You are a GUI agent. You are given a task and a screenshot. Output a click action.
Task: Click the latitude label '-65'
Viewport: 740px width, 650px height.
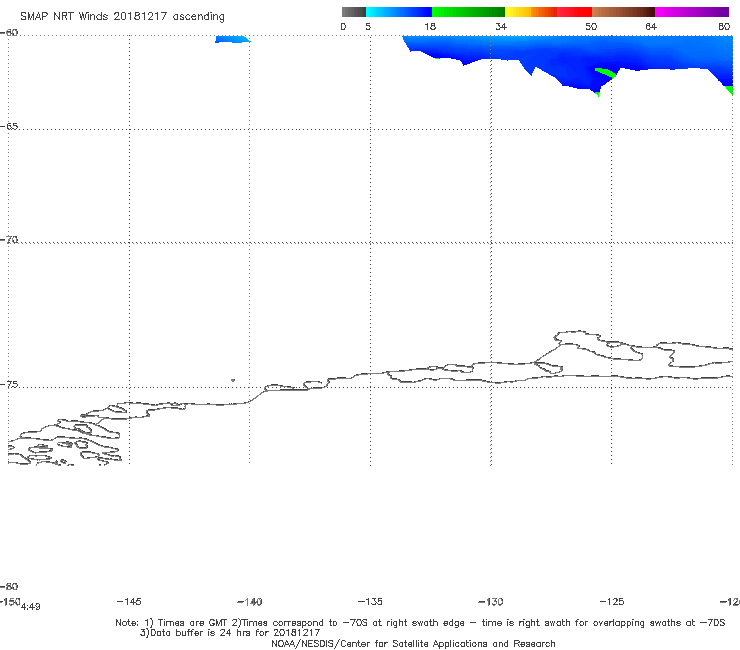9,127
